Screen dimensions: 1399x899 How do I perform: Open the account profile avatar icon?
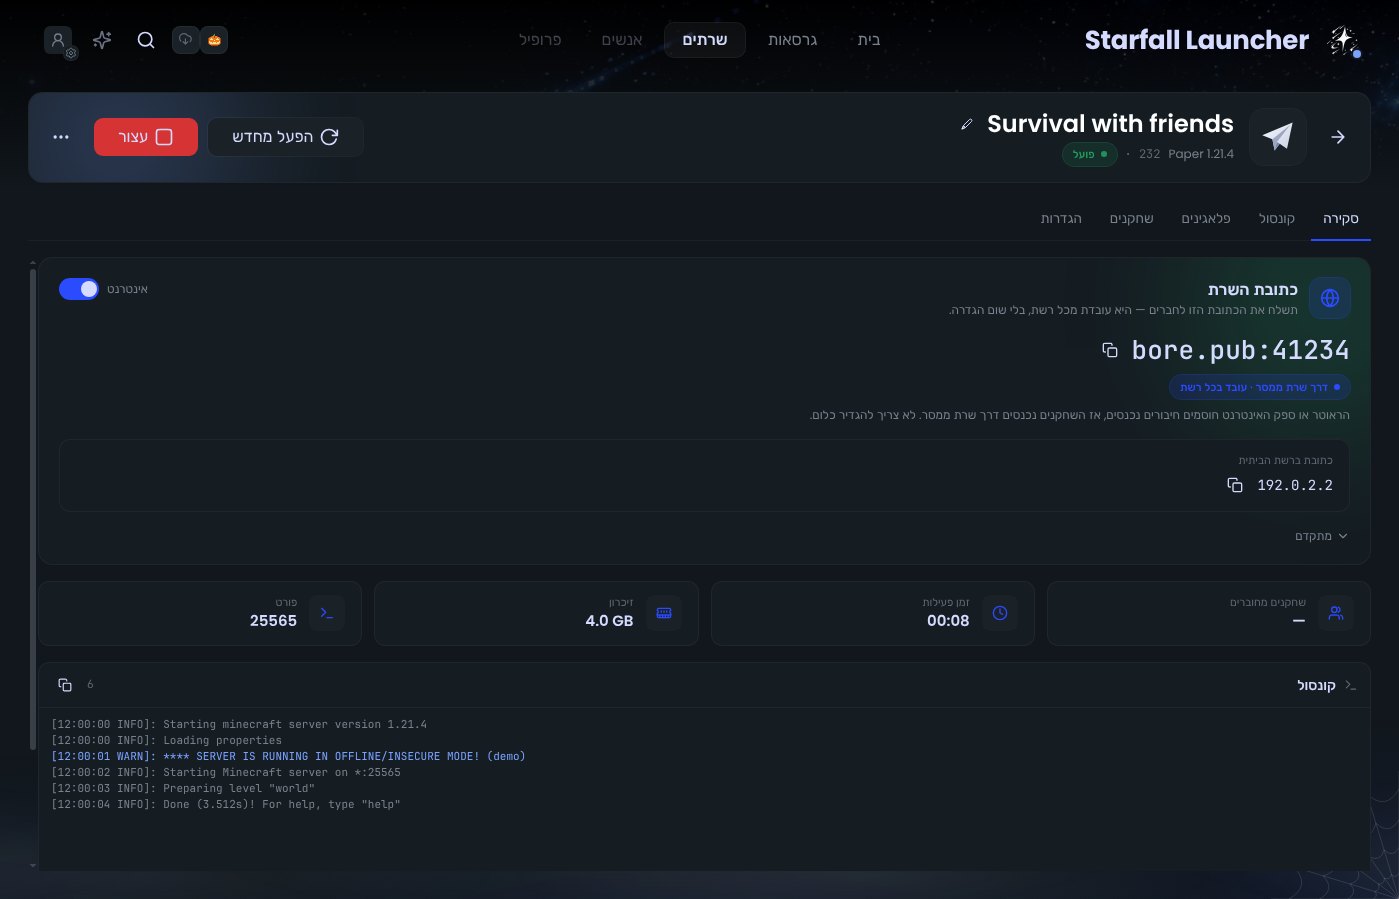pyautogui.click(x=58, y=40)
